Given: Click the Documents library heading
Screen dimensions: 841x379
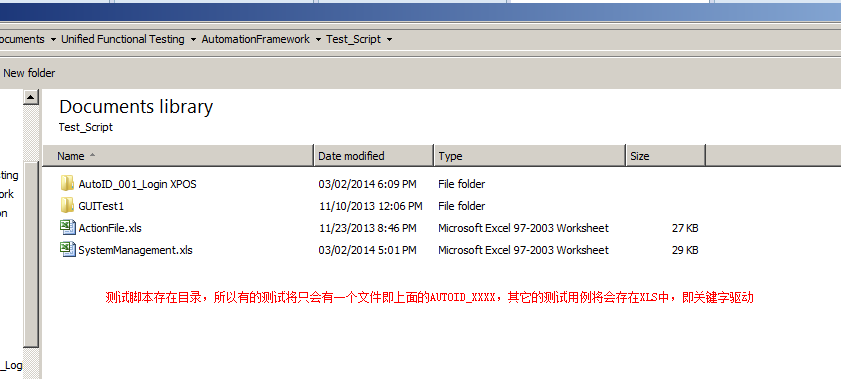Looking at the screenshot, I should coord(136,107).
